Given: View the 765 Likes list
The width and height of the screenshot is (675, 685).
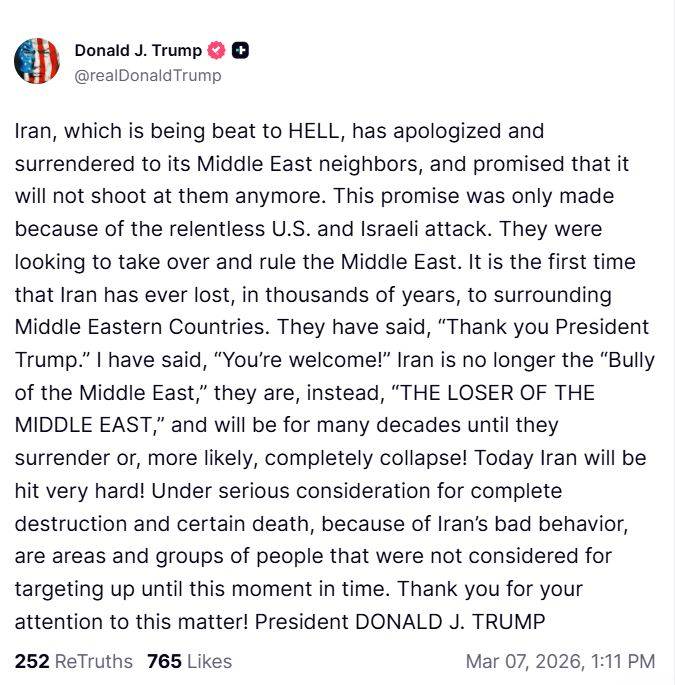Looking at the screenshot, I should 189,661.
